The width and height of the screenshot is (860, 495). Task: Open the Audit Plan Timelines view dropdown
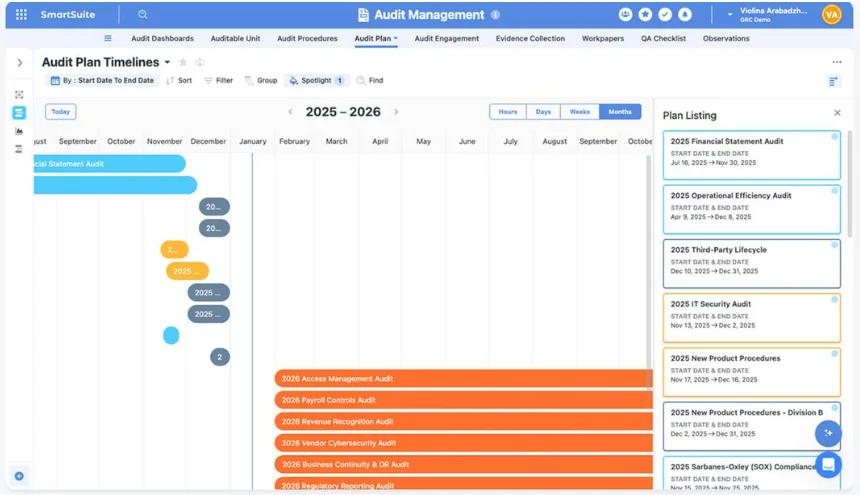click(x=167, y=62)
